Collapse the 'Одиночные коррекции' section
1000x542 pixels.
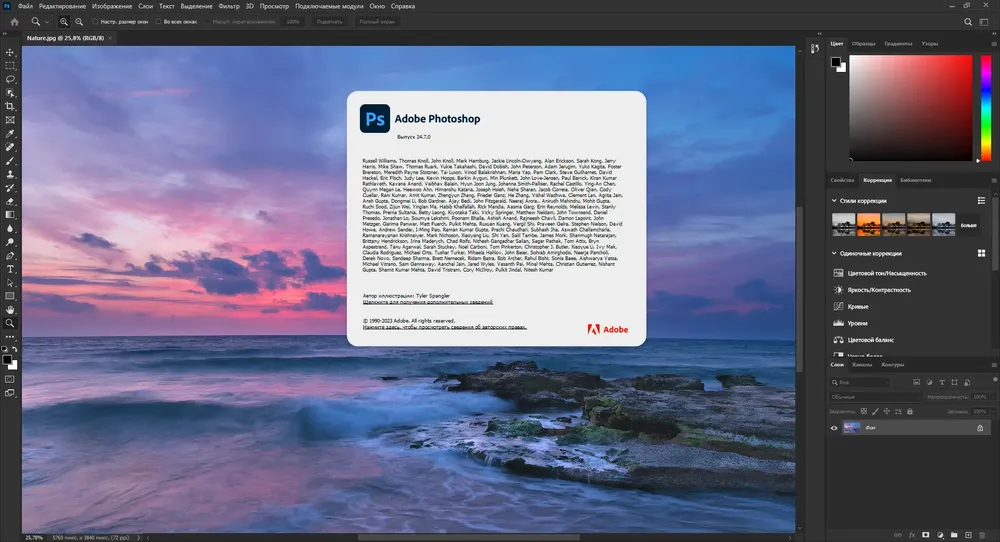tap(834, 253)
